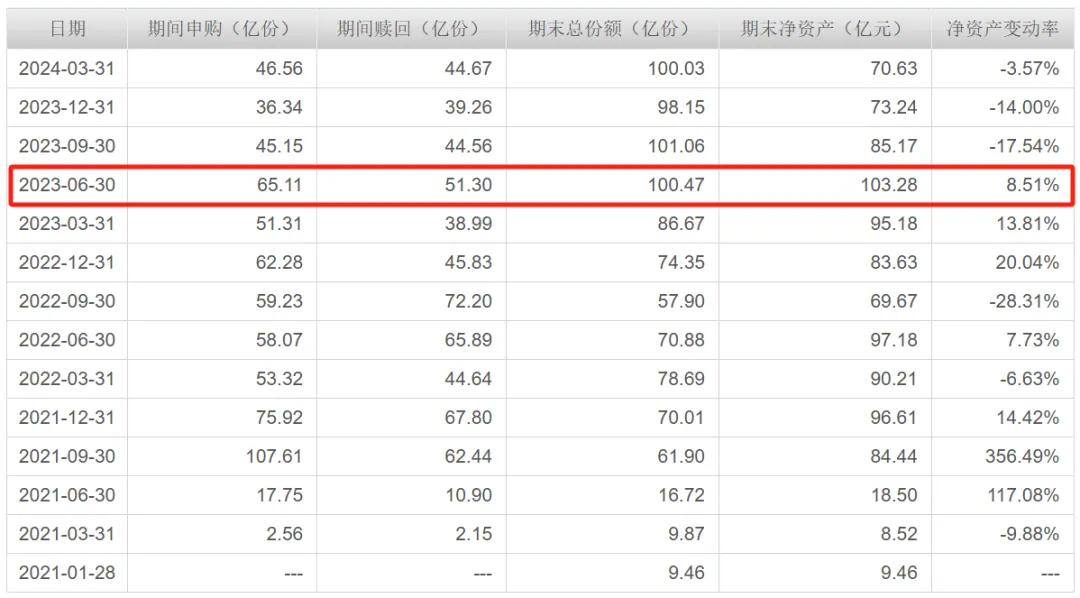1080x598 pixels.
Task: Click total shares value 101.06
Action: [677, 146]
